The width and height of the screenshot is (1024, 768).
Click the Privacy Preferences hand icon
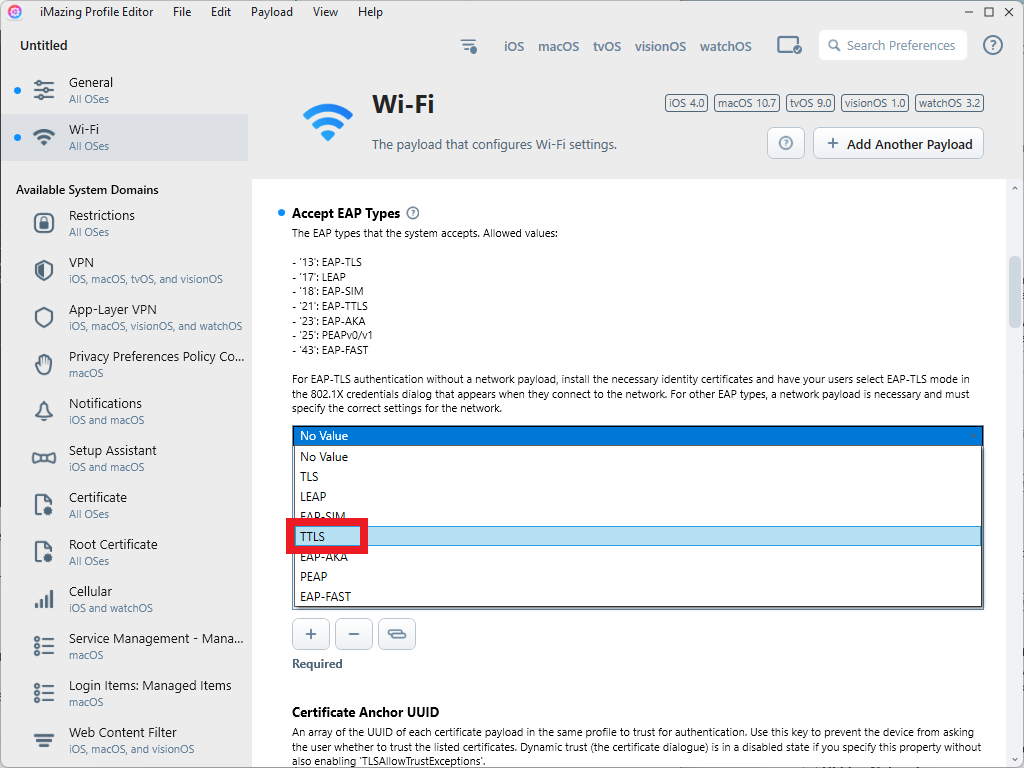[44, 364]
